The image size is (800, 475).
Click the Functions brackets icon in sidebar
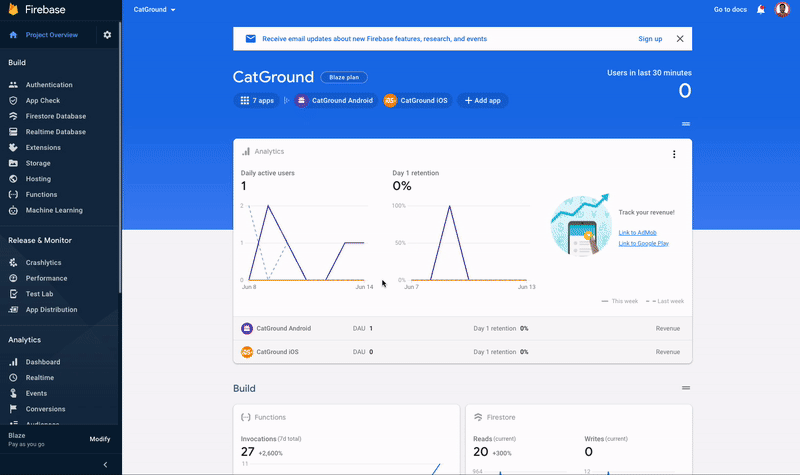coord(13,194)
